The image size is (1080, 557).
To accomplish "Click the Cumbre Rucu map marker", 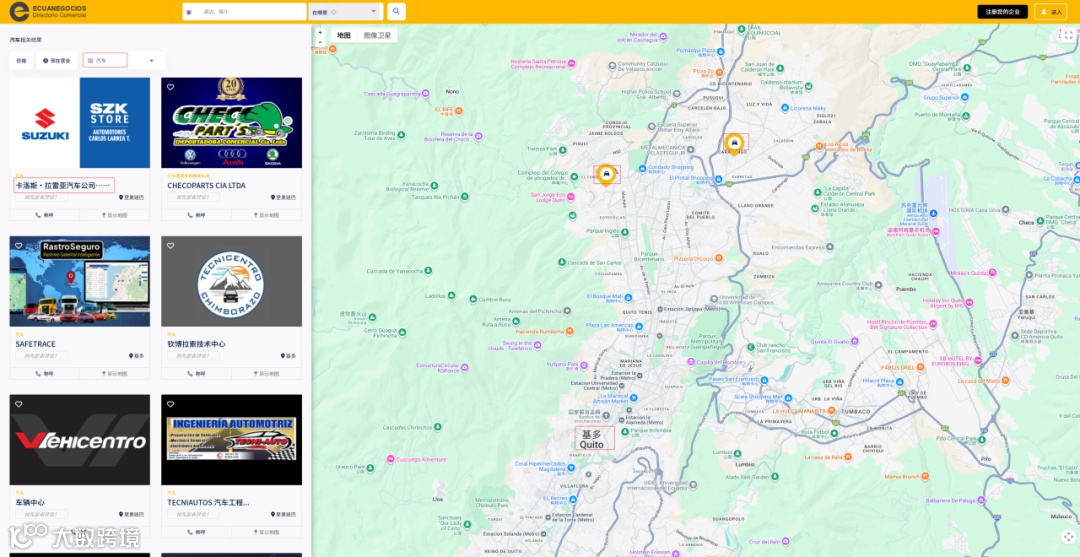I will click(473, 299).
